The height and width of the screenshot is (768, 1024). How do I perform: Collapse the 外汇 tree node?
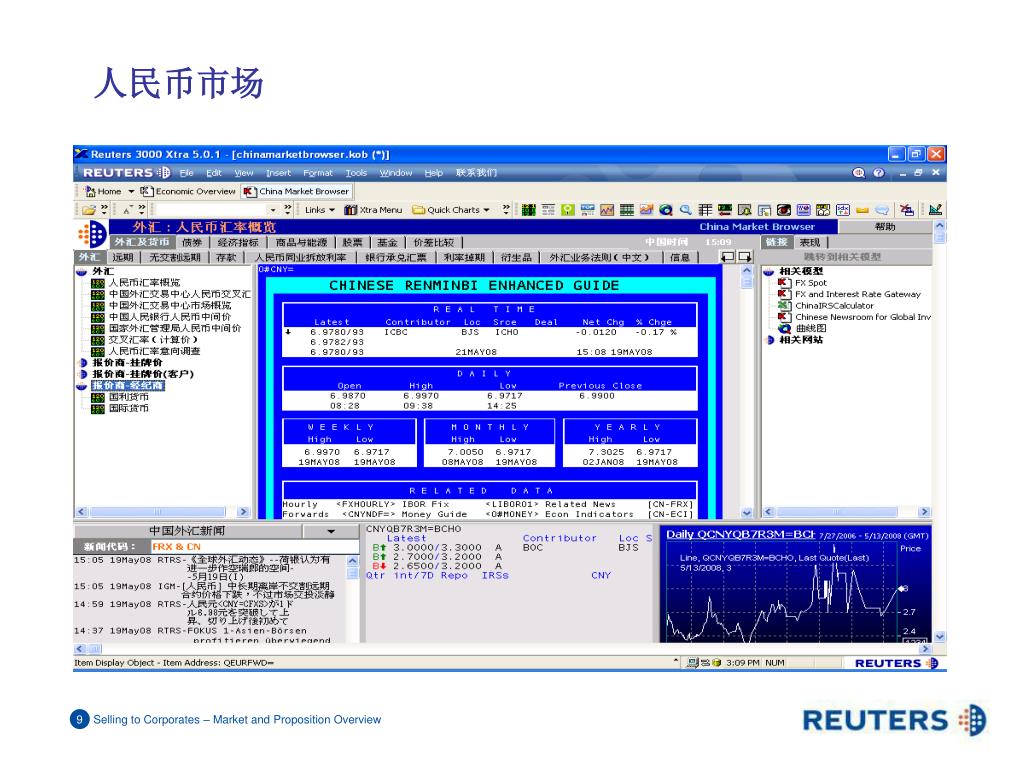(82, 271)
